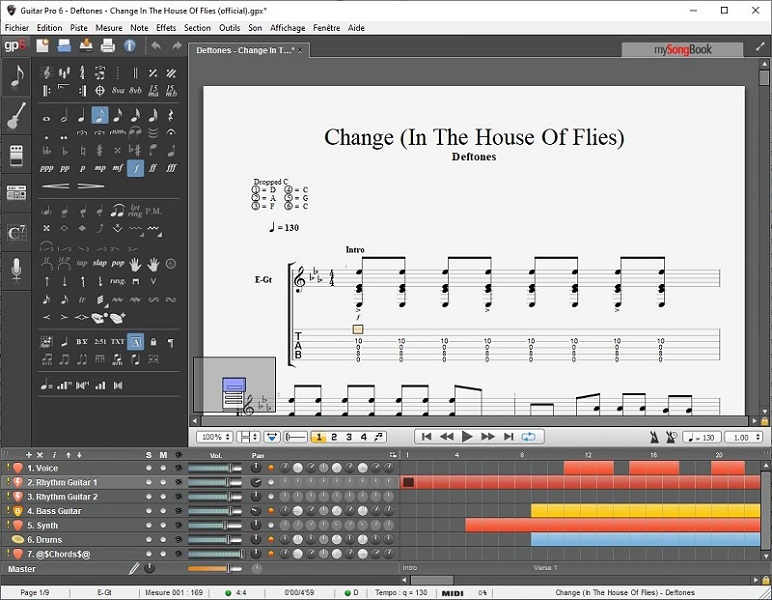772x600 pixels.
Task: Select fortissimo ff dynamic
Action: tap(153, 168)
